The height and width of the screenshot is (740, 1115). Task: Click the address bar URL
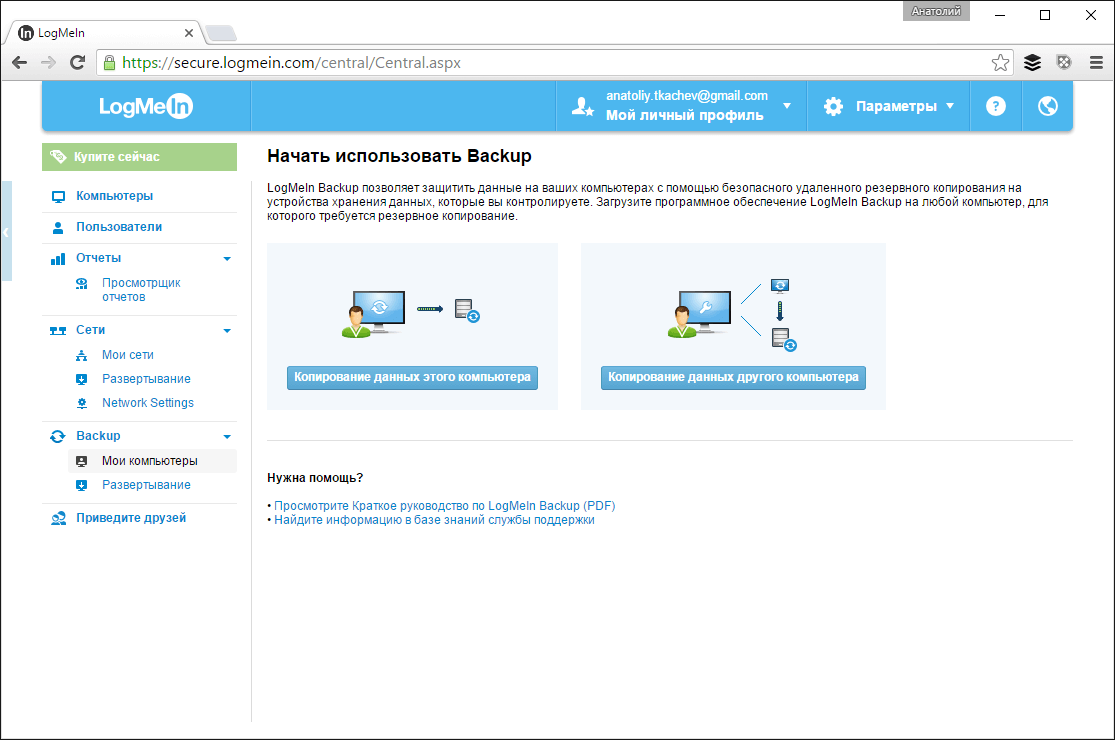point(292,63)
